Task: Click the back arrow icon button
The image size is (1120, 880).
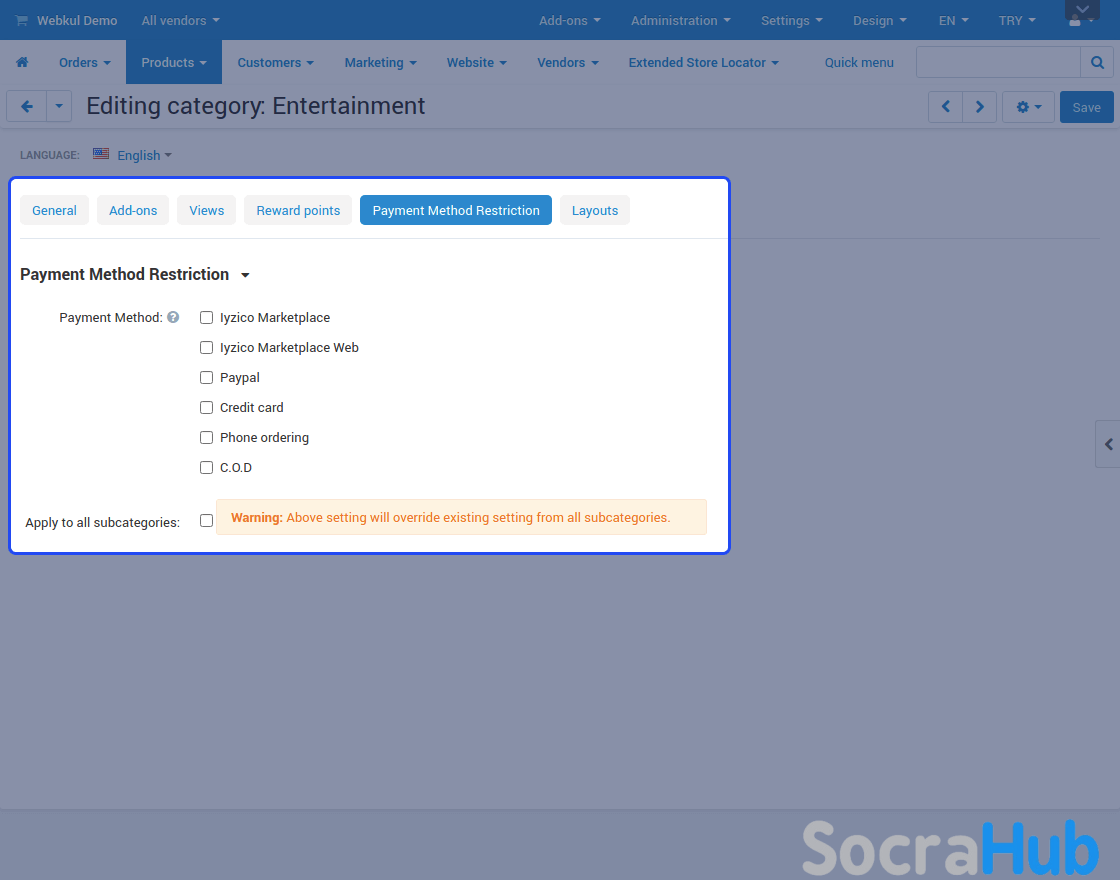Action: [27, 107]
